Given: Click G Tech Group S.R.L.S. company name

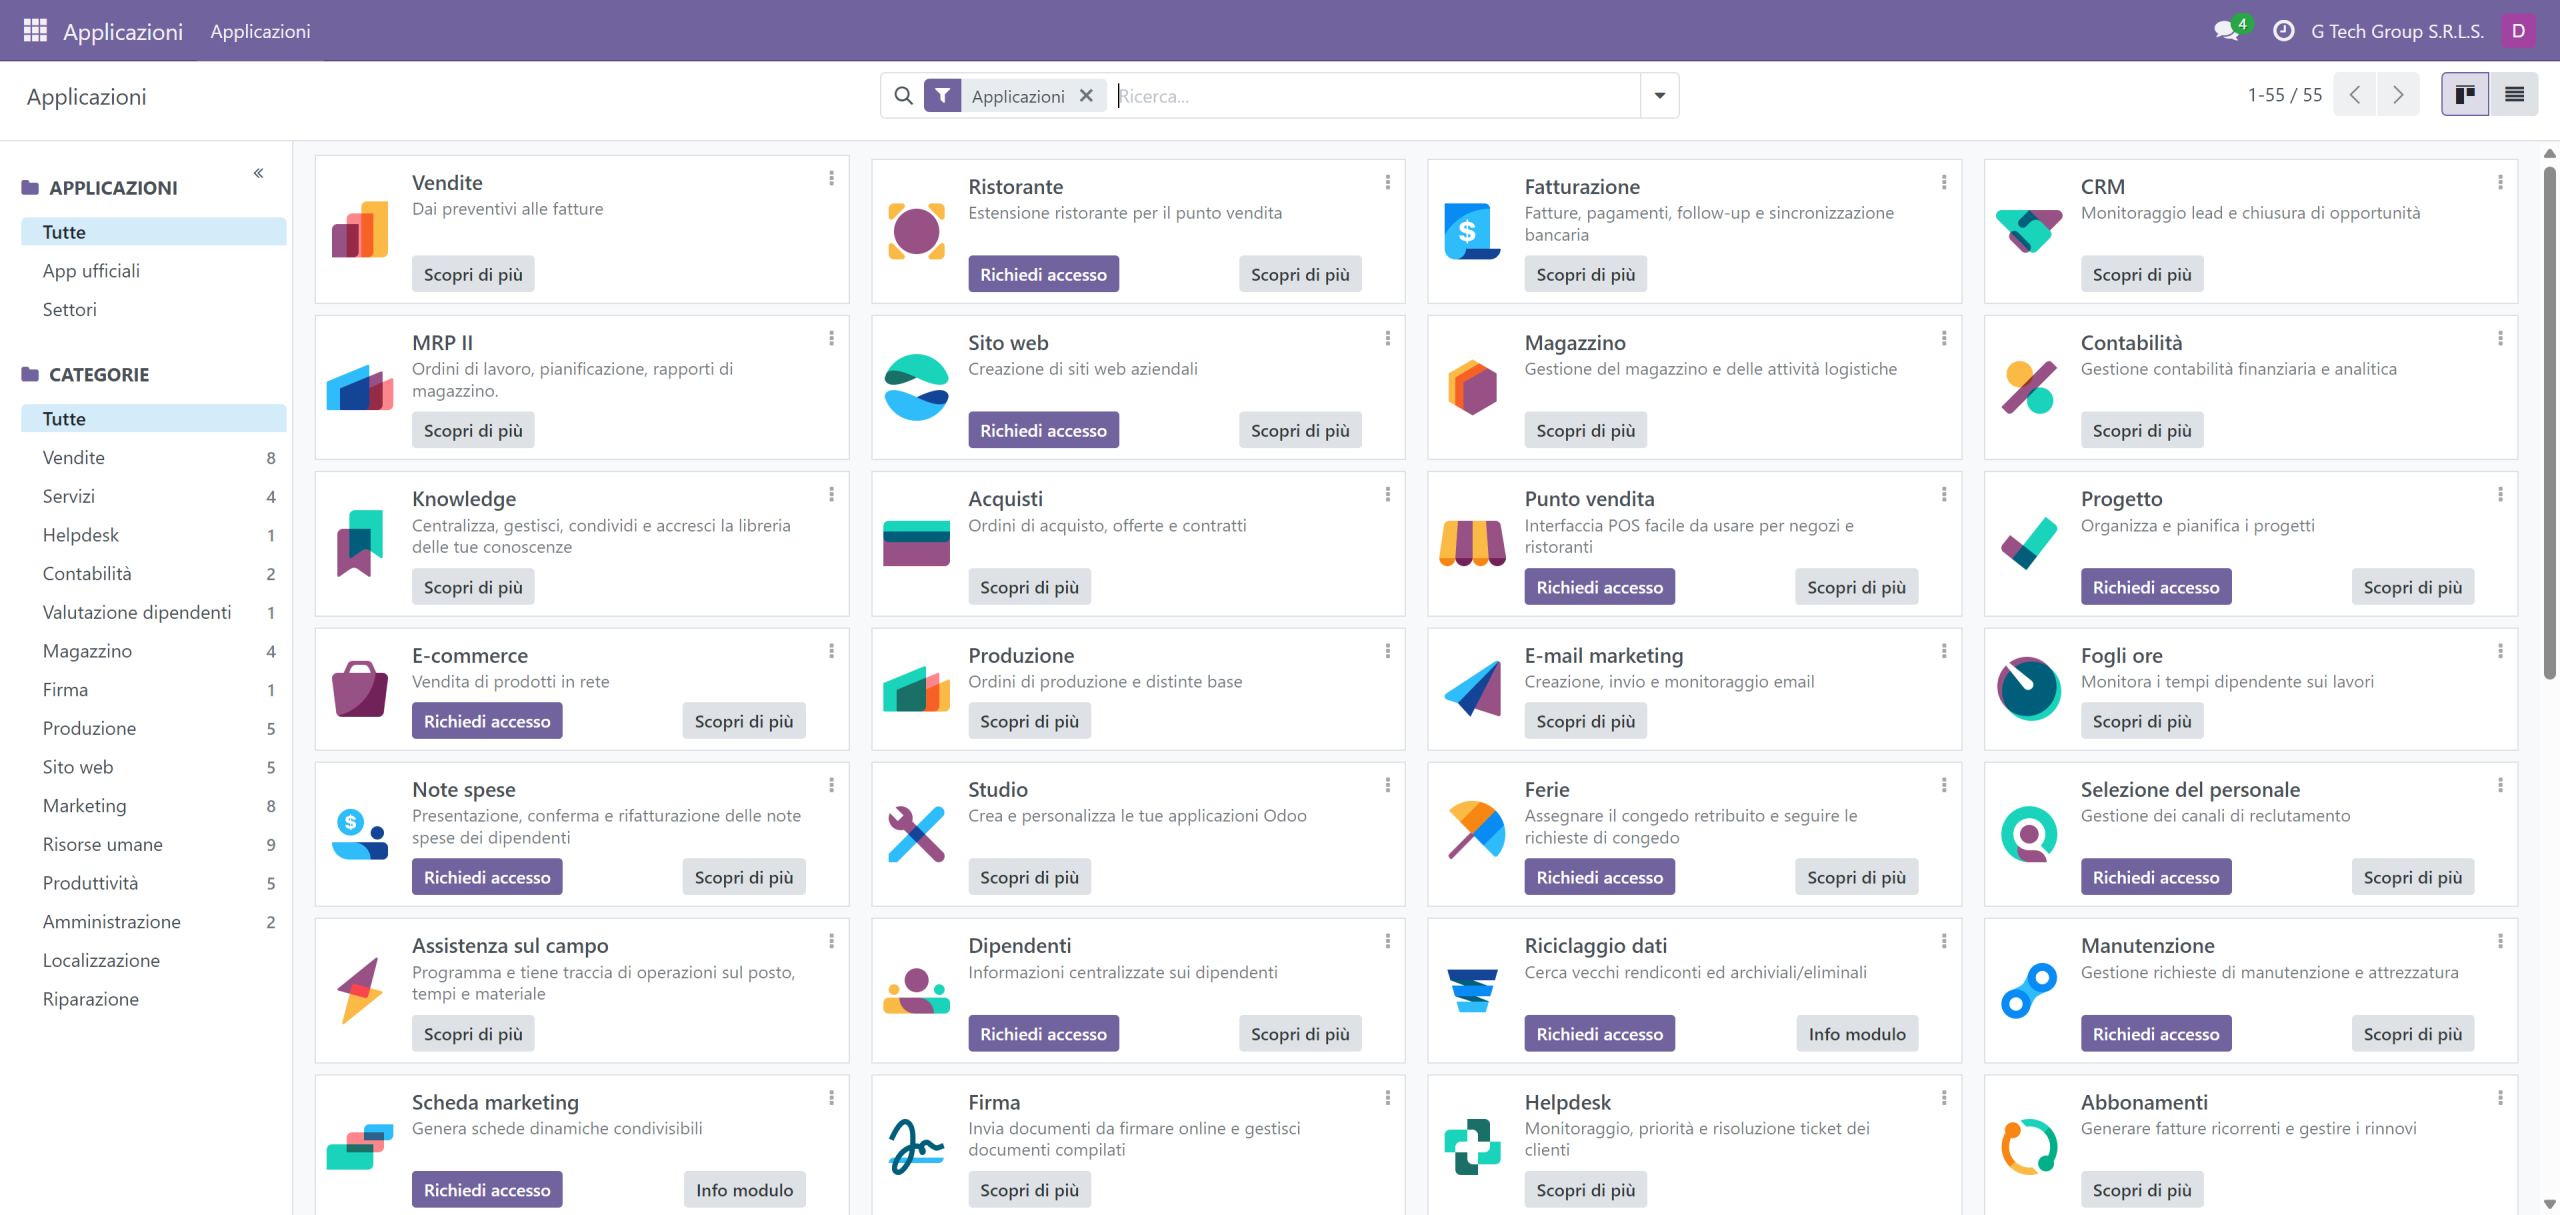Looking at the screenshot, I should tap(2397, 31).
